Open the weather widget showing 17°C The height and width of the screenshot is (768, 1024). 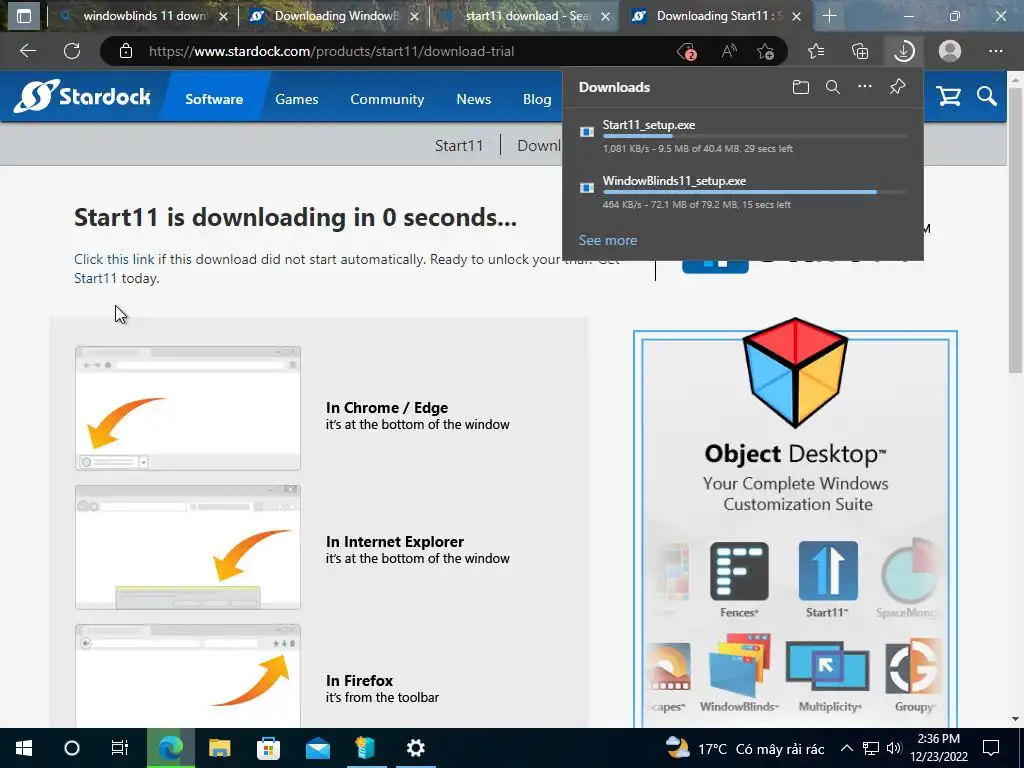click(x=744, y=748)
